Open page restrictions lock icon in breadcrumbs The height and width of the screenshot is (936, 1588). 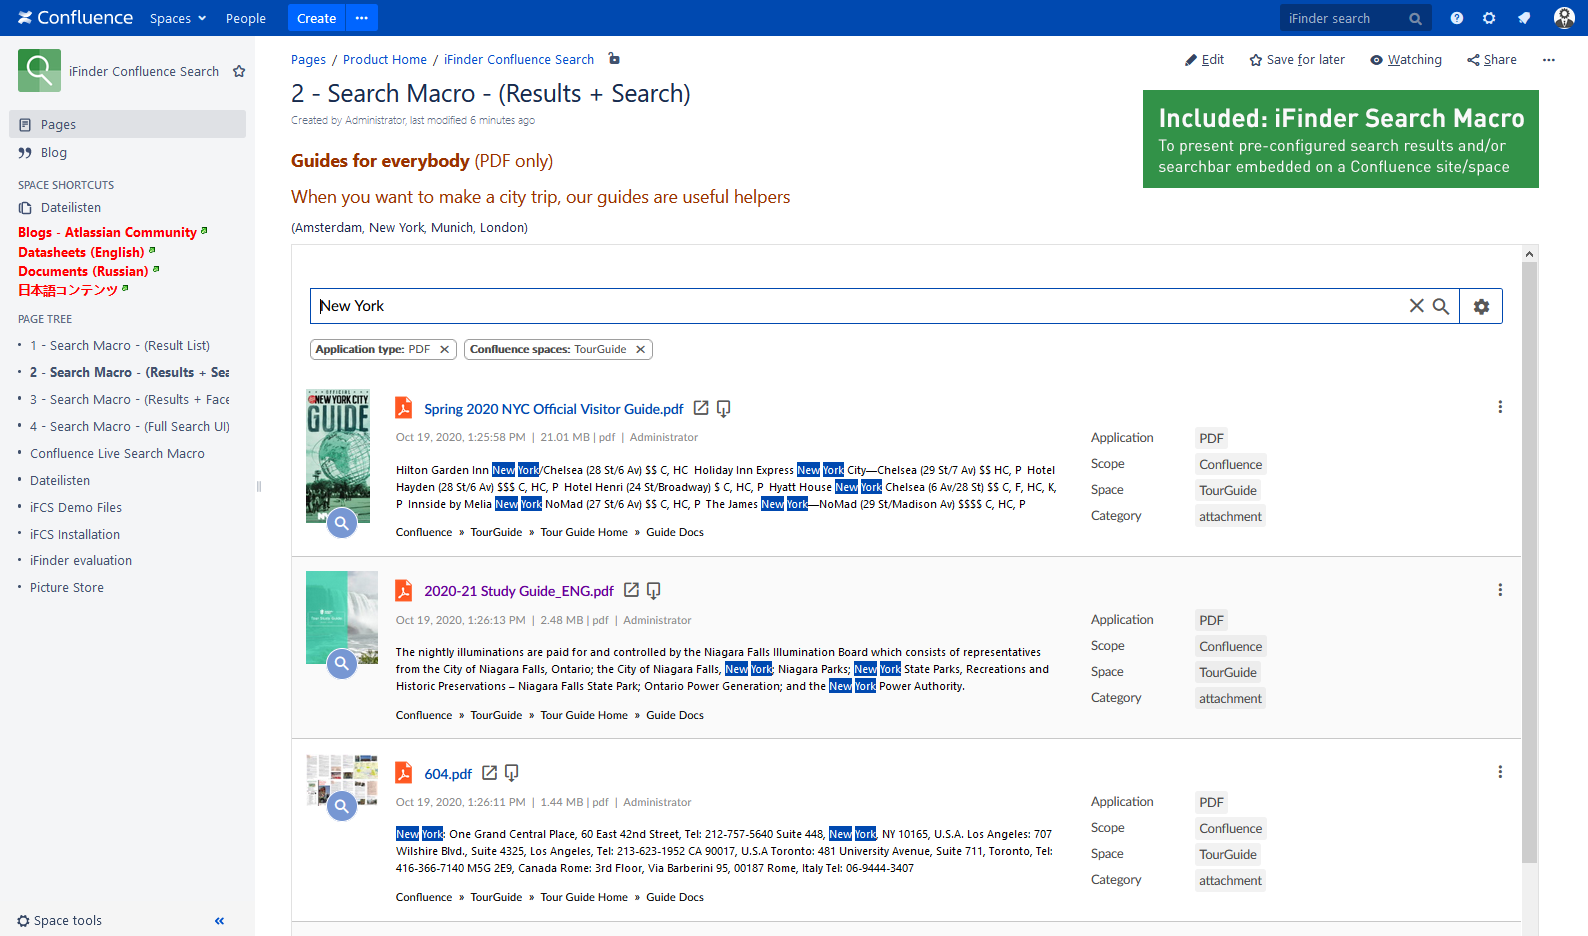coord(614,59)
